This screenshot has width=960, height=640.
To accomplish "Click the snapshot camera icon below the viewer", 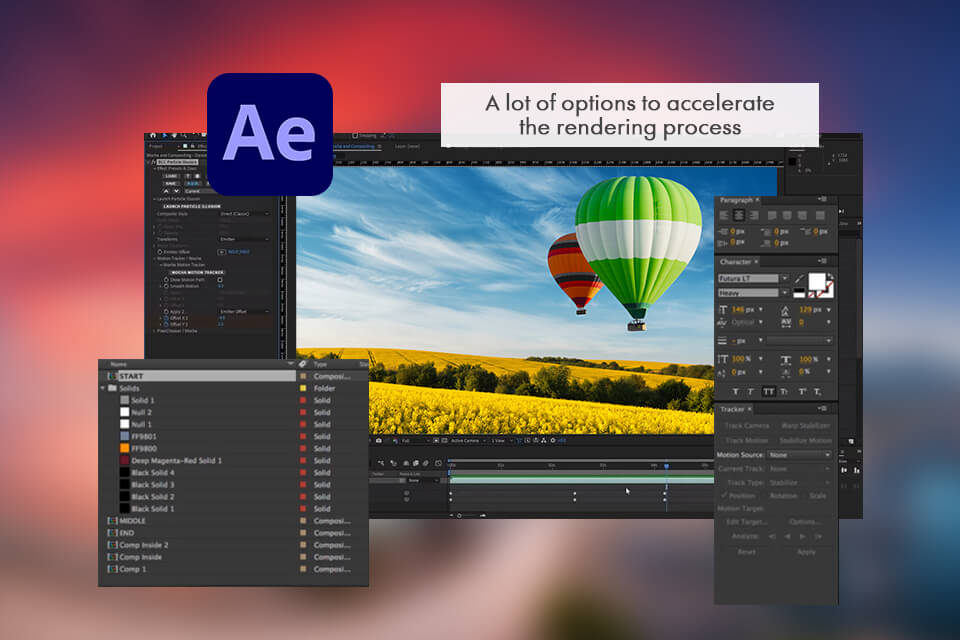I will [x=378, y=440].
